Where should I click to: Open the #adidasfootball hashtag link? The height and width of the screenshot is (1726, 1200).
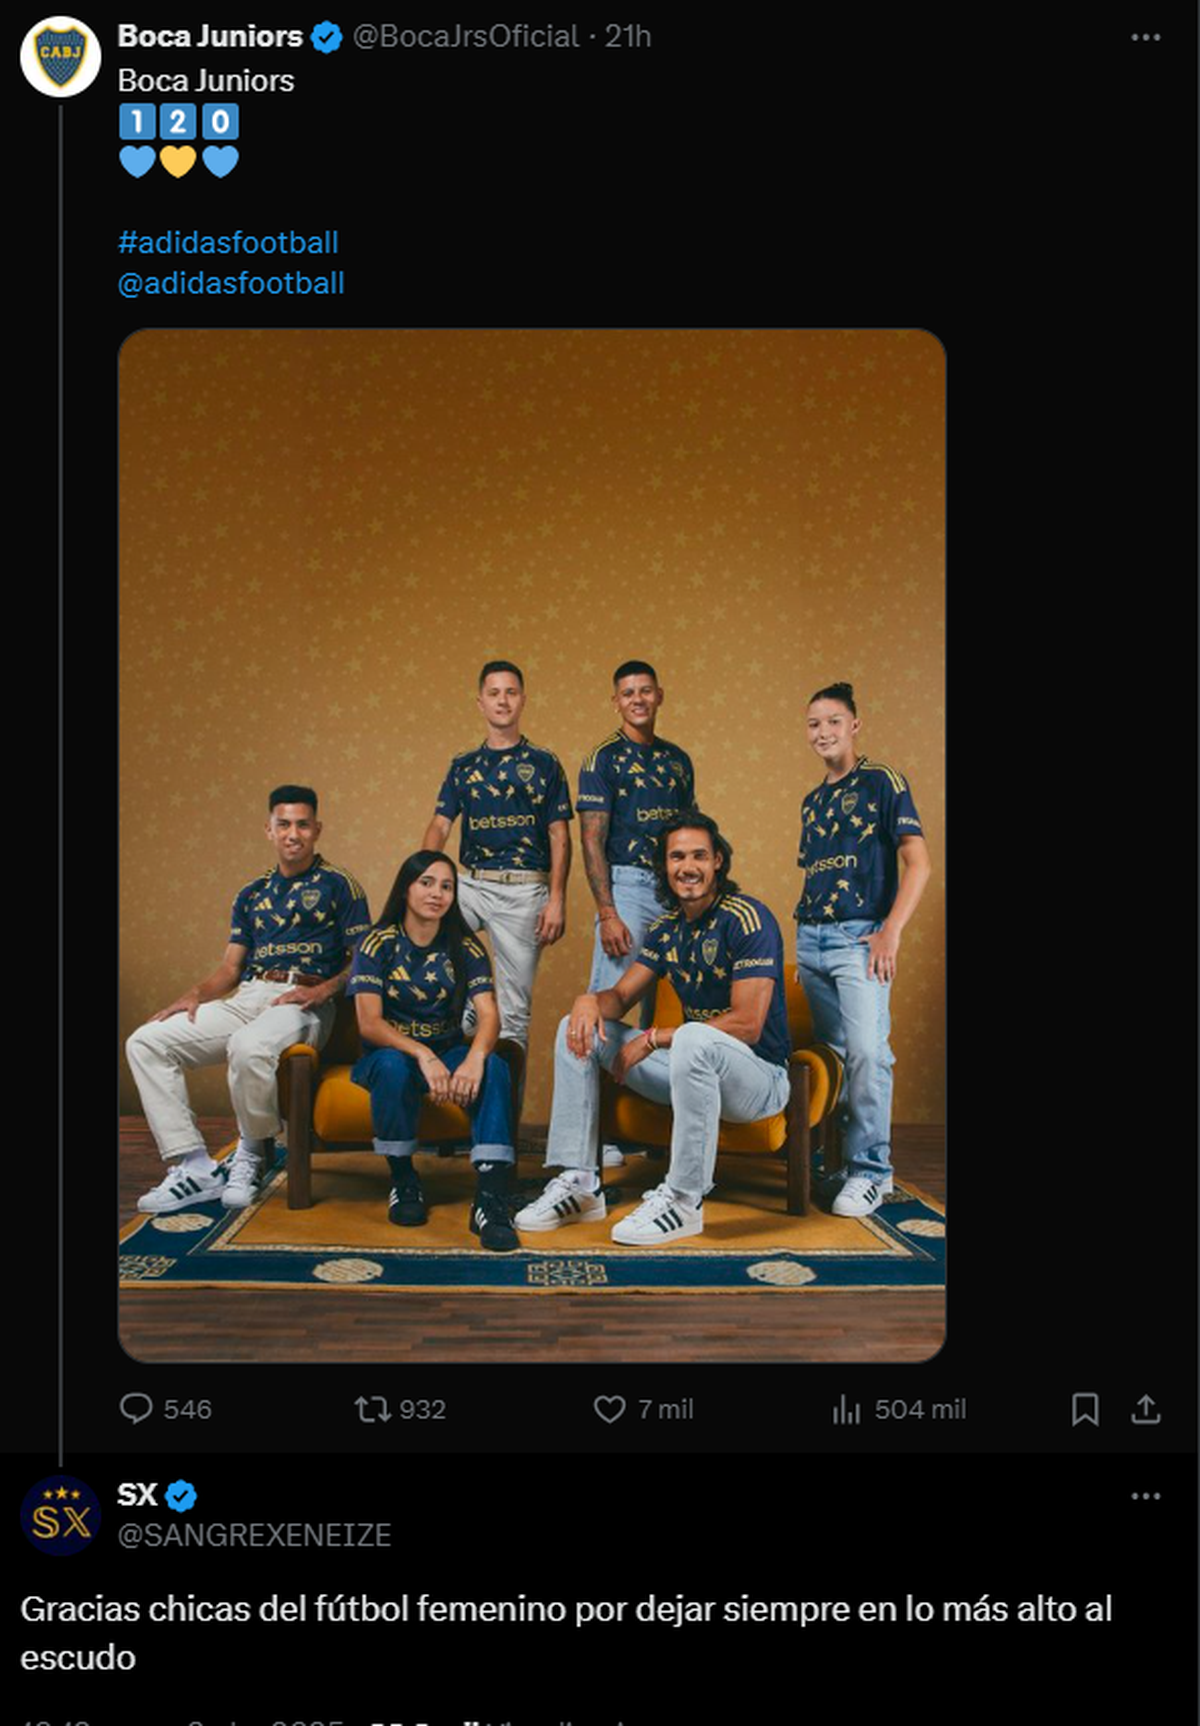click(x=228, y=243)
